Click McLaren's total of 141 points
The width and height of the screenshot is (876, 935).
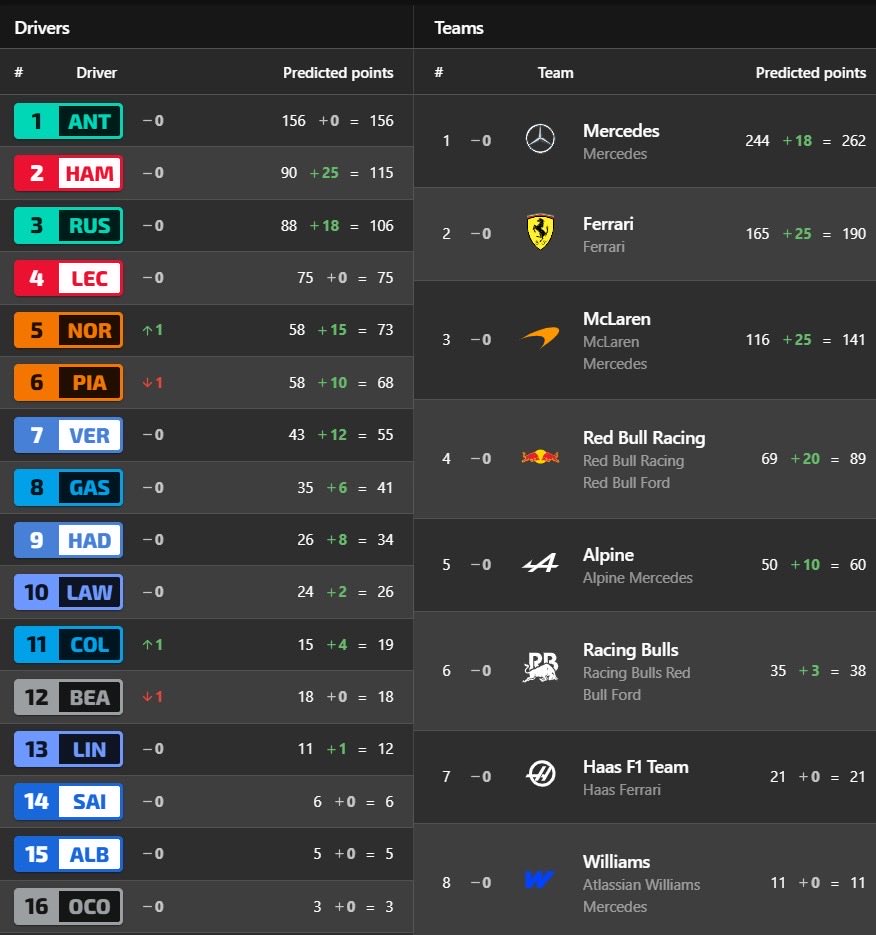click(x=853, y=340)
